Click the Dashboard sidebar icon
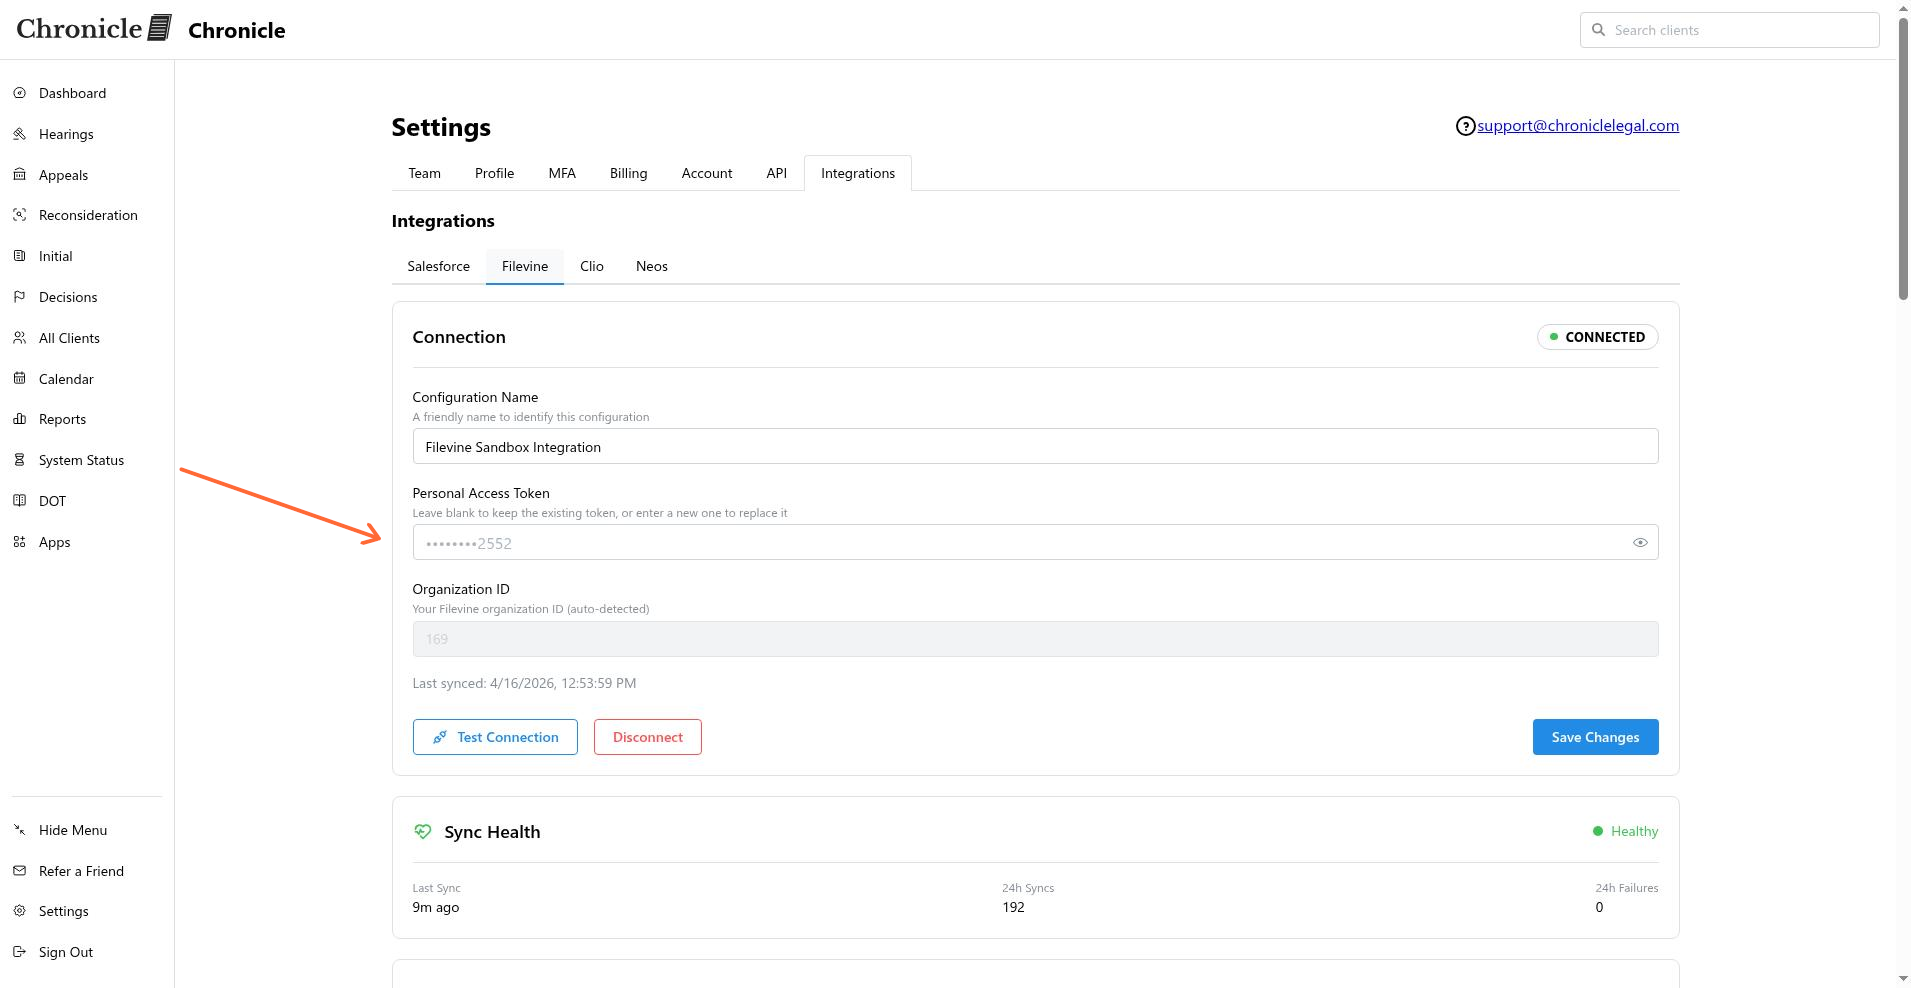Viewport: 1911px width, 988px height. [19, 93]
